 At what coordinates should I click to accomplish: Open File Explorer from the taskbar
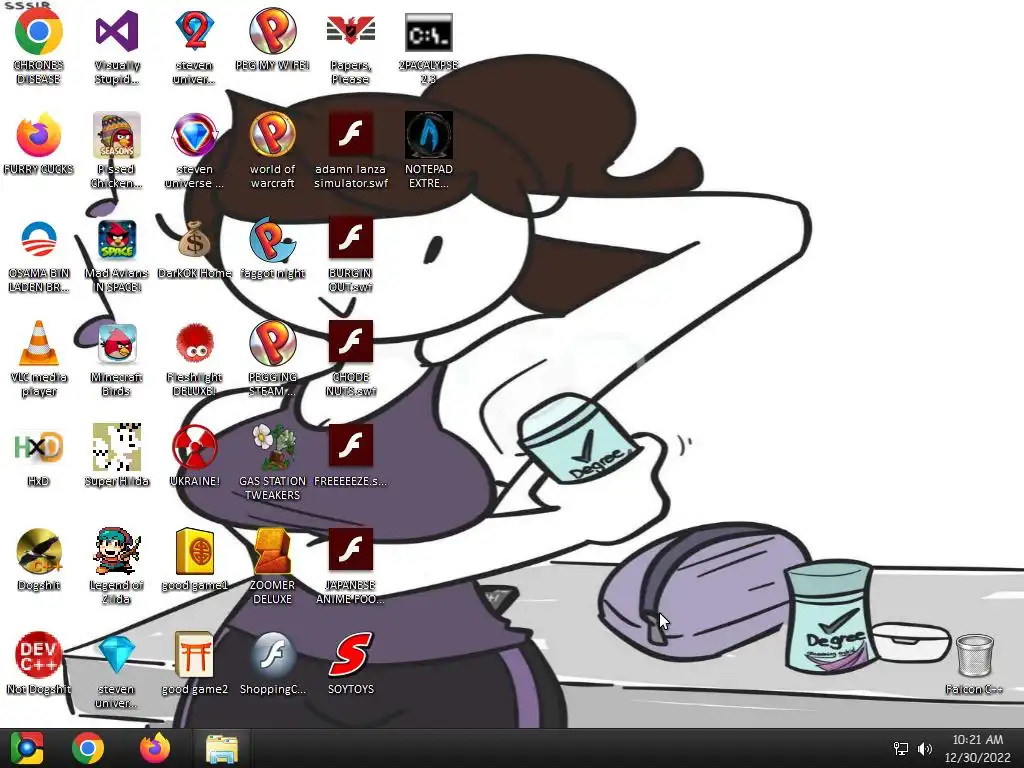(x=222, y=748)
